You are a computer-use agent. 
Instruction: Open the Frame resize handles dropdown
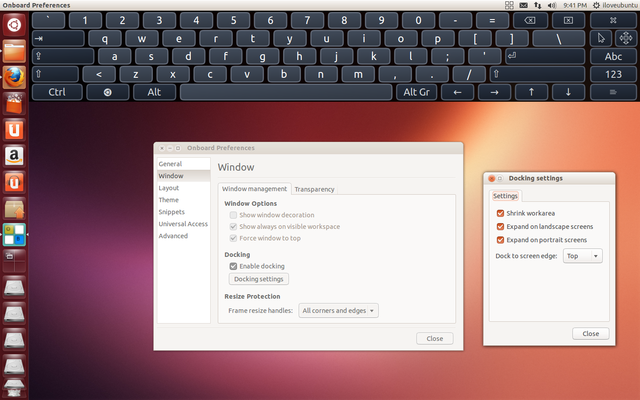pos(338,311)
